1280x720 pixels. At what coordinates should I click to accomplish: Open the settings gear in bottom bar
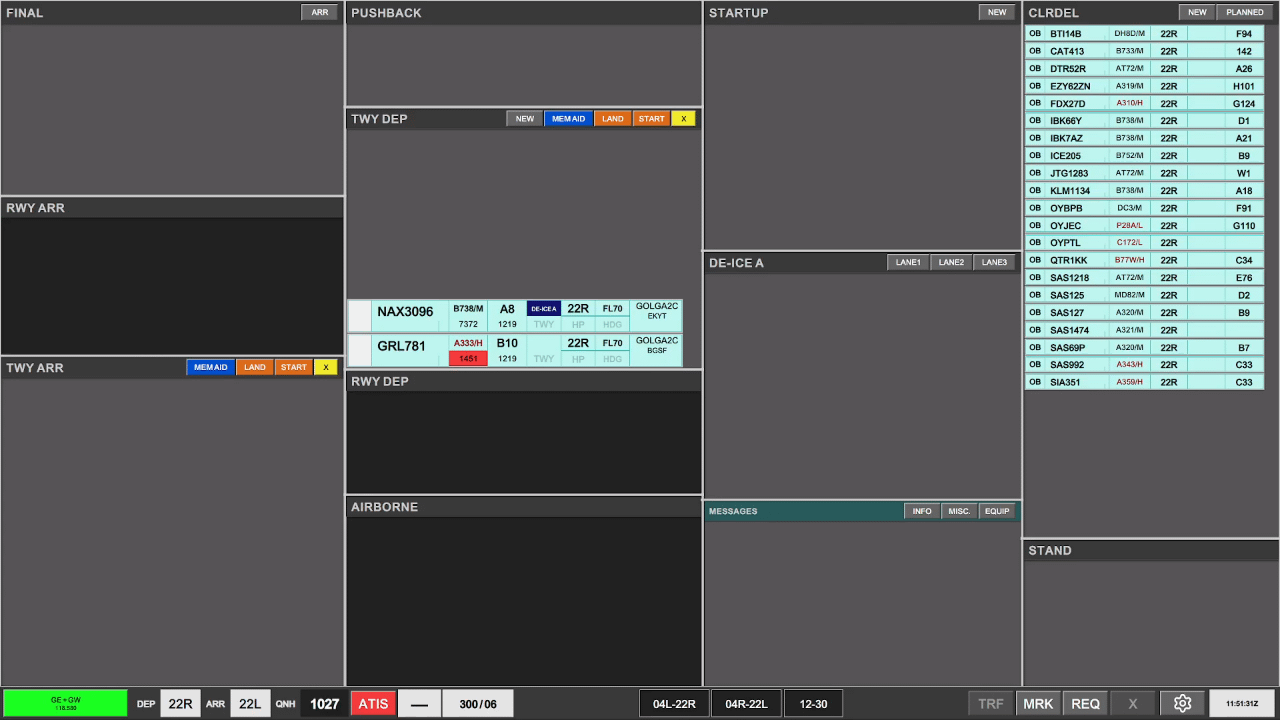pos(1182,703)
